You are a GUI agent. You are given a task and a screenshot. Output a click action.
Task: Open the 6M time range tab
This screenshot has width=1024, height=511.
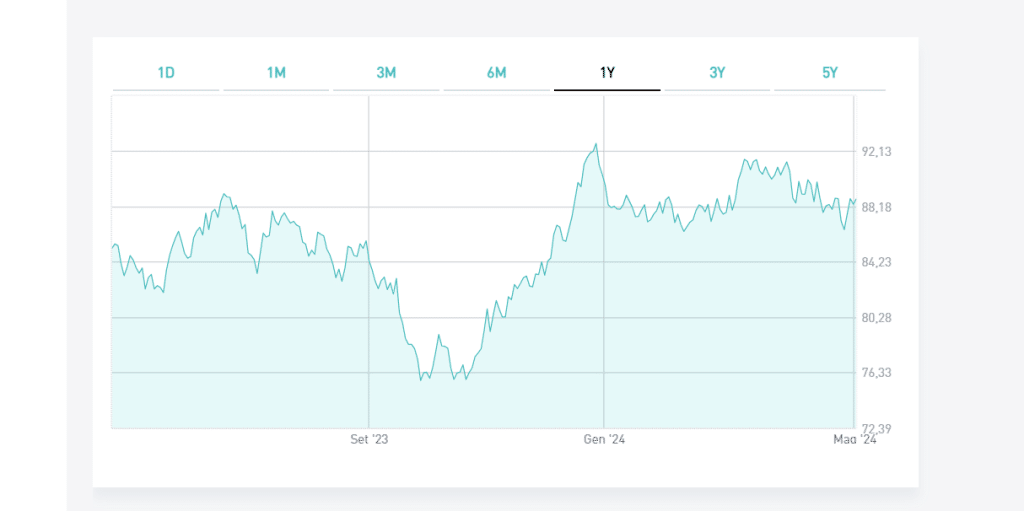click(x=496, y=73)
